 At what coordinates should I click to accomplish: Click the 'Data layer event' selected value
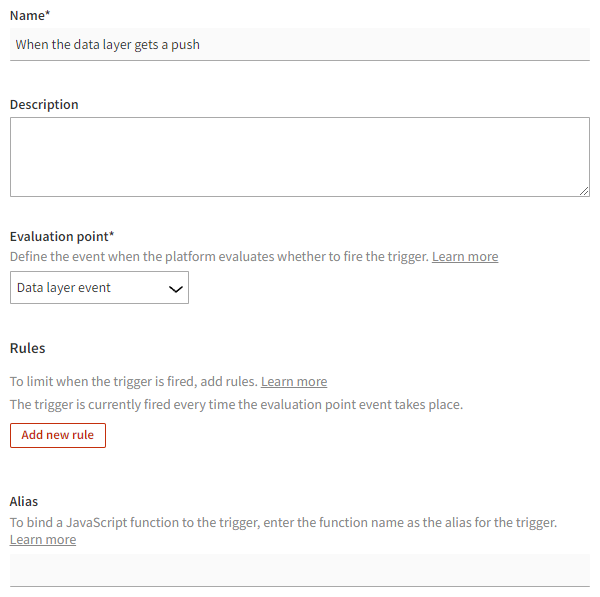[x=64, y=288]
